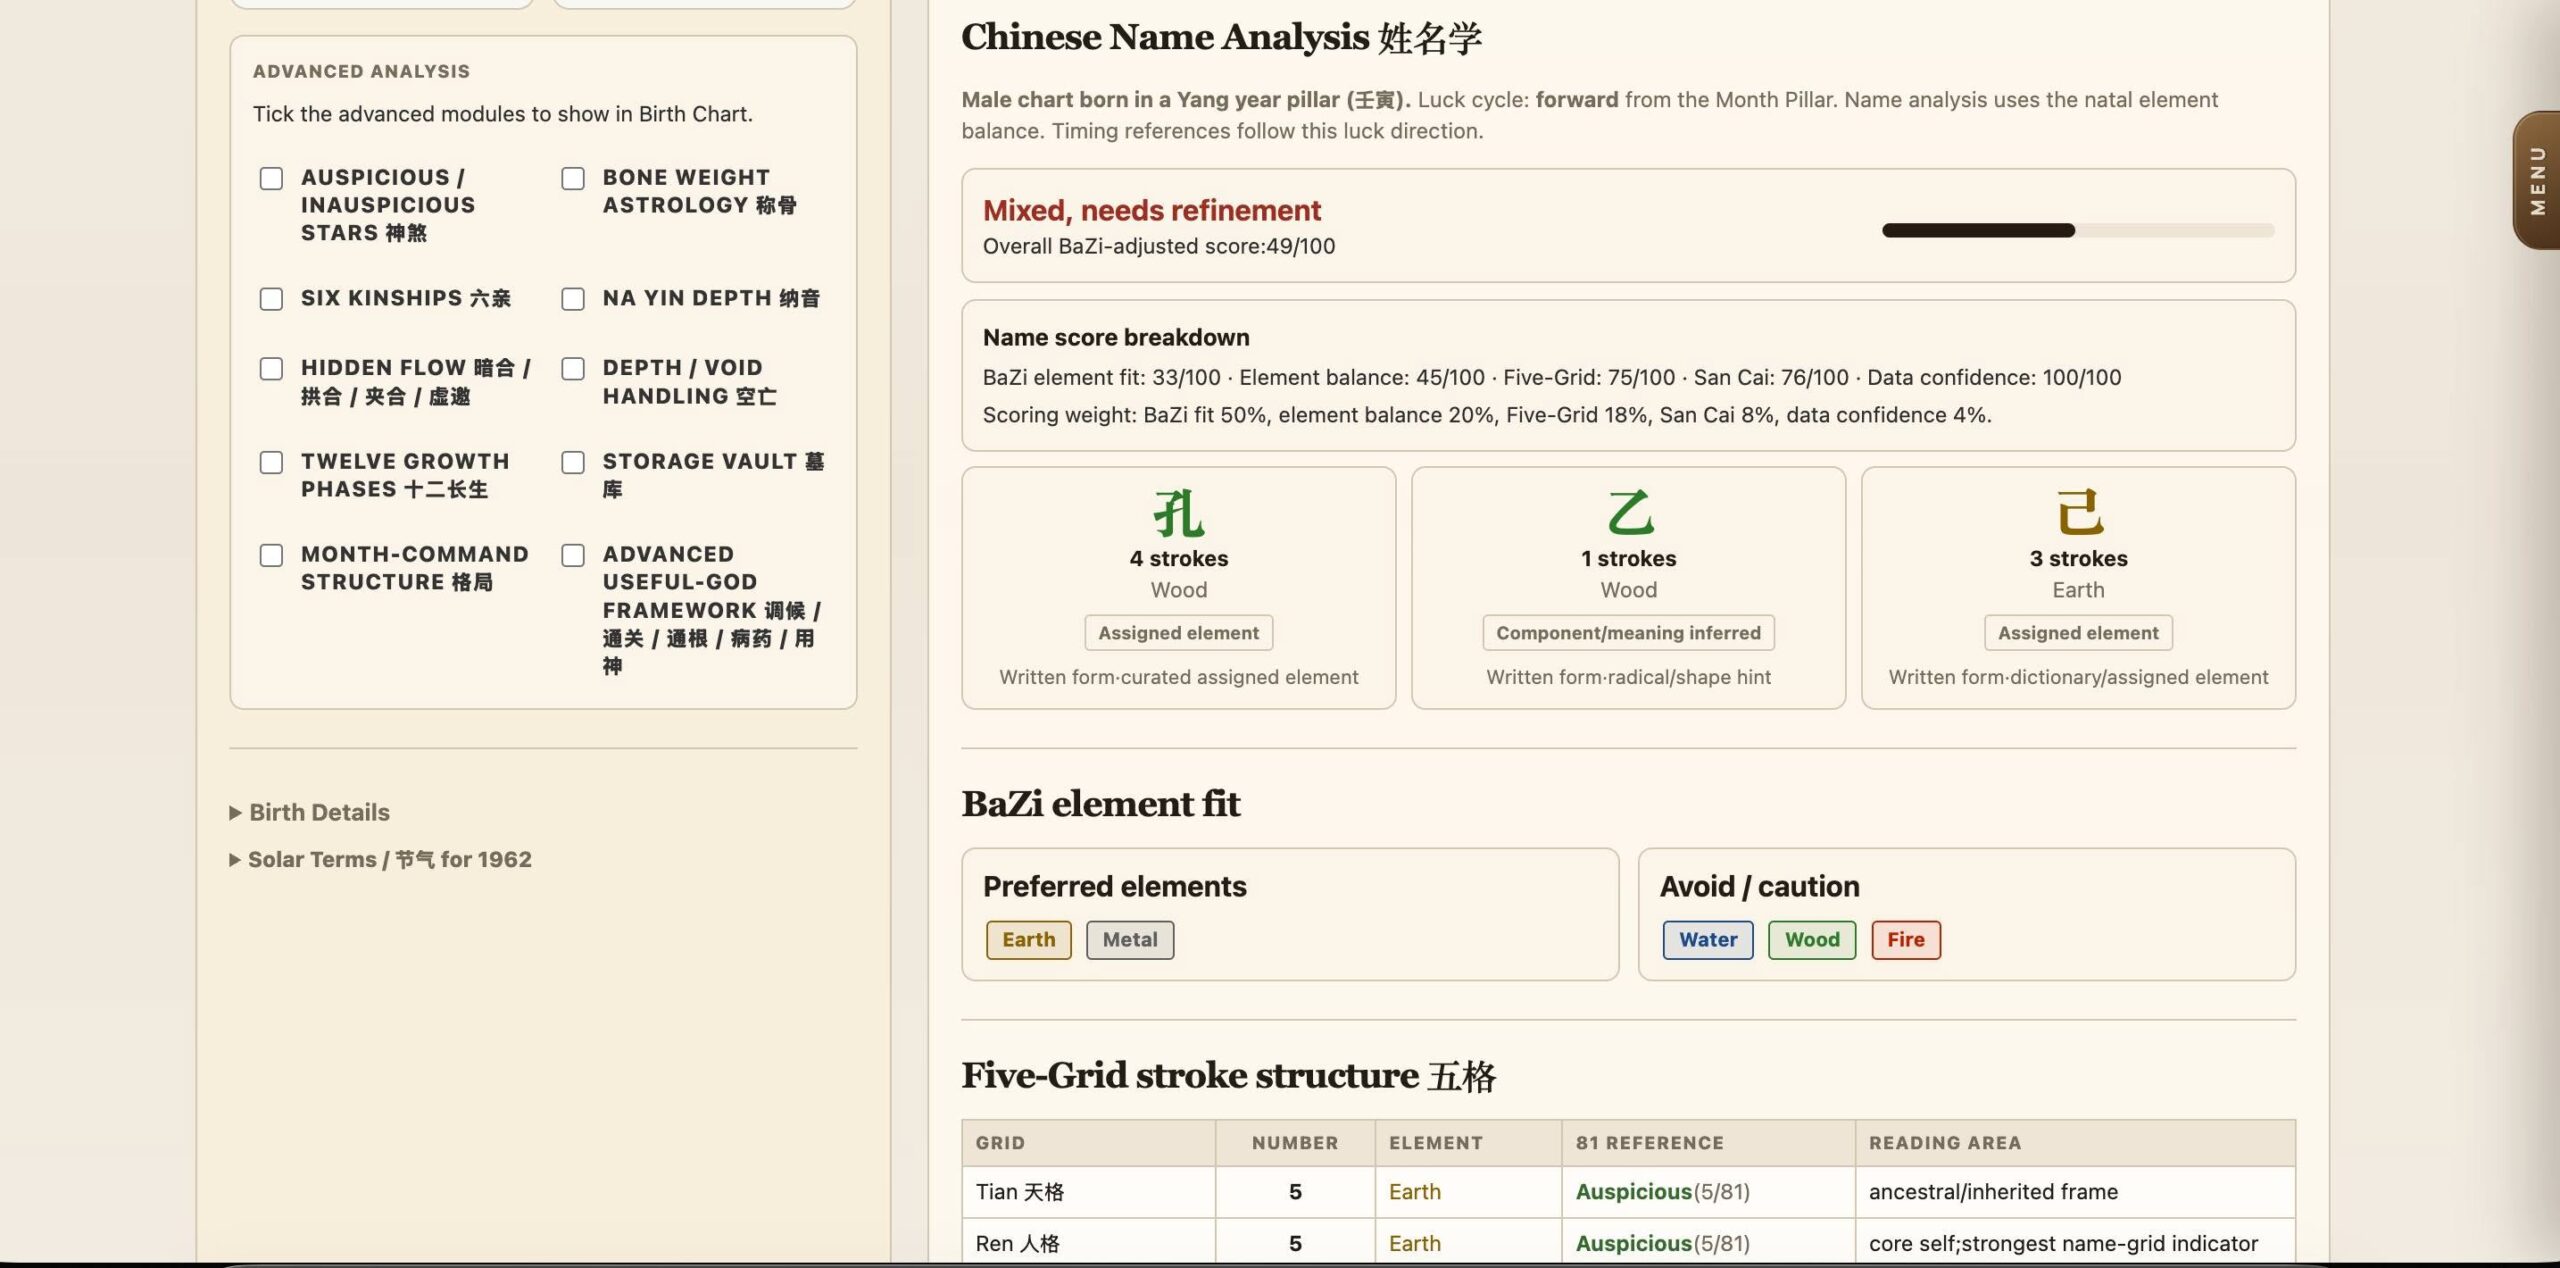2560x1268 pixels.
Task: Click '1 strokes' under 乙
Action: [x=1629, y=559]
